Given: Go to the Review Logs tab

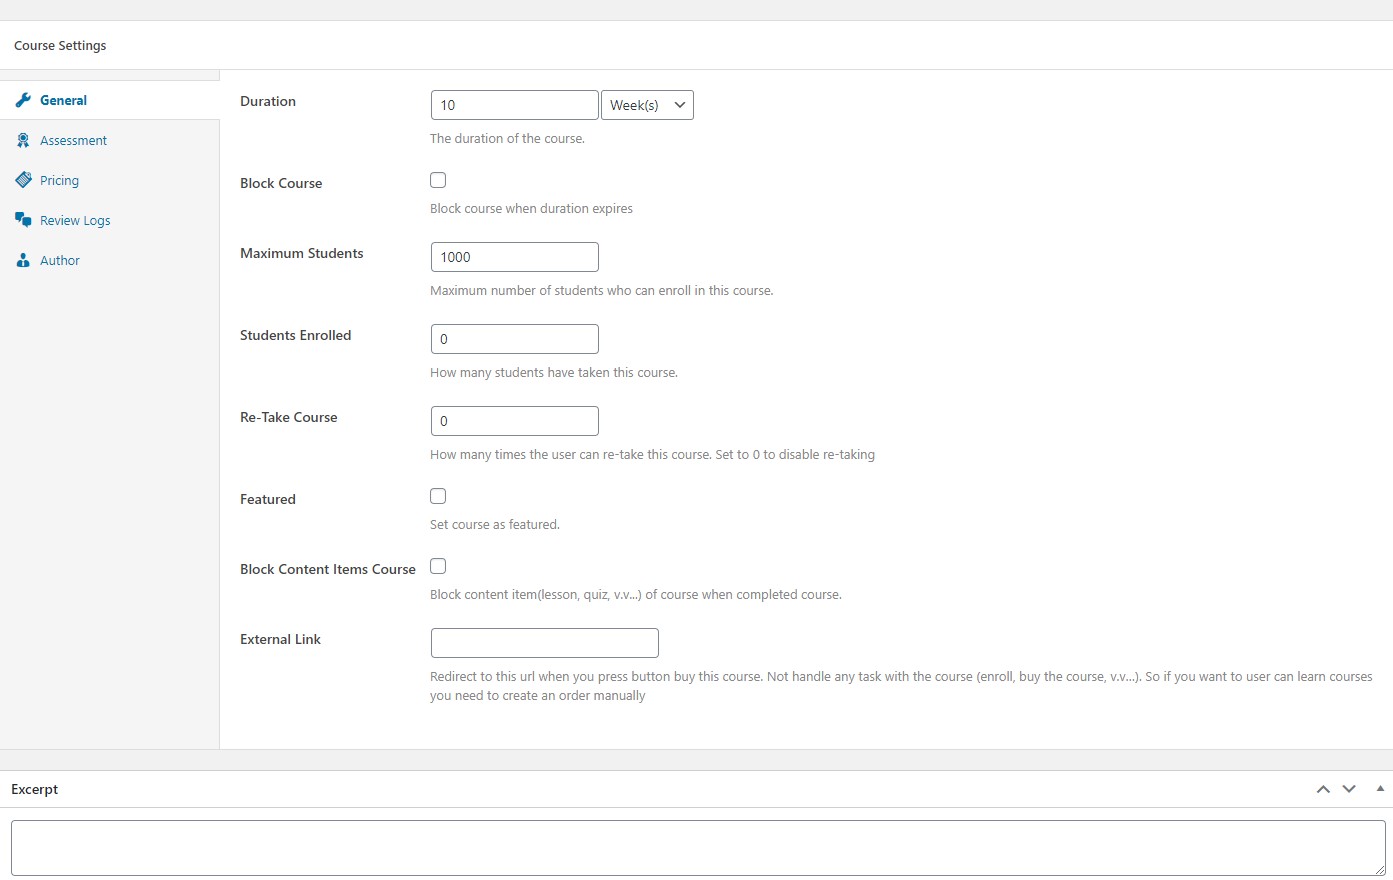Looking at the screenshot, I should (x=109, y=220).
